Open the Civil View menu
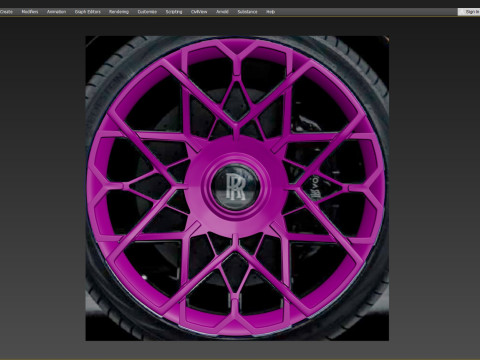 199,12
